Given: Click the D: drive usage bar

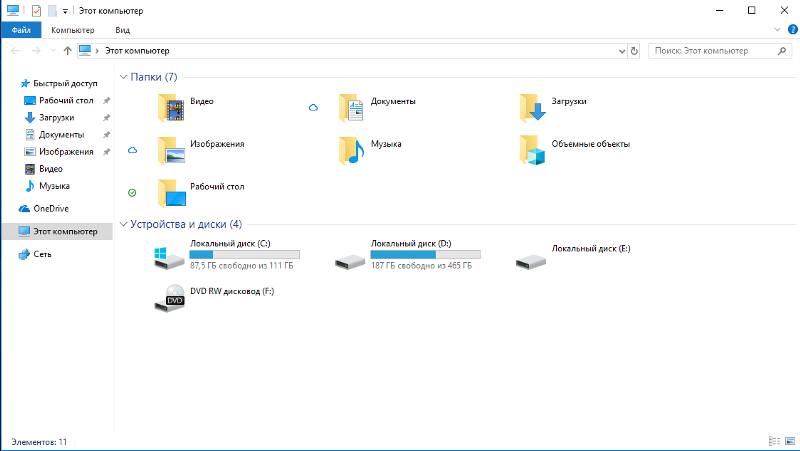Looking at the screenshot, I should click(x=426, y=255).
